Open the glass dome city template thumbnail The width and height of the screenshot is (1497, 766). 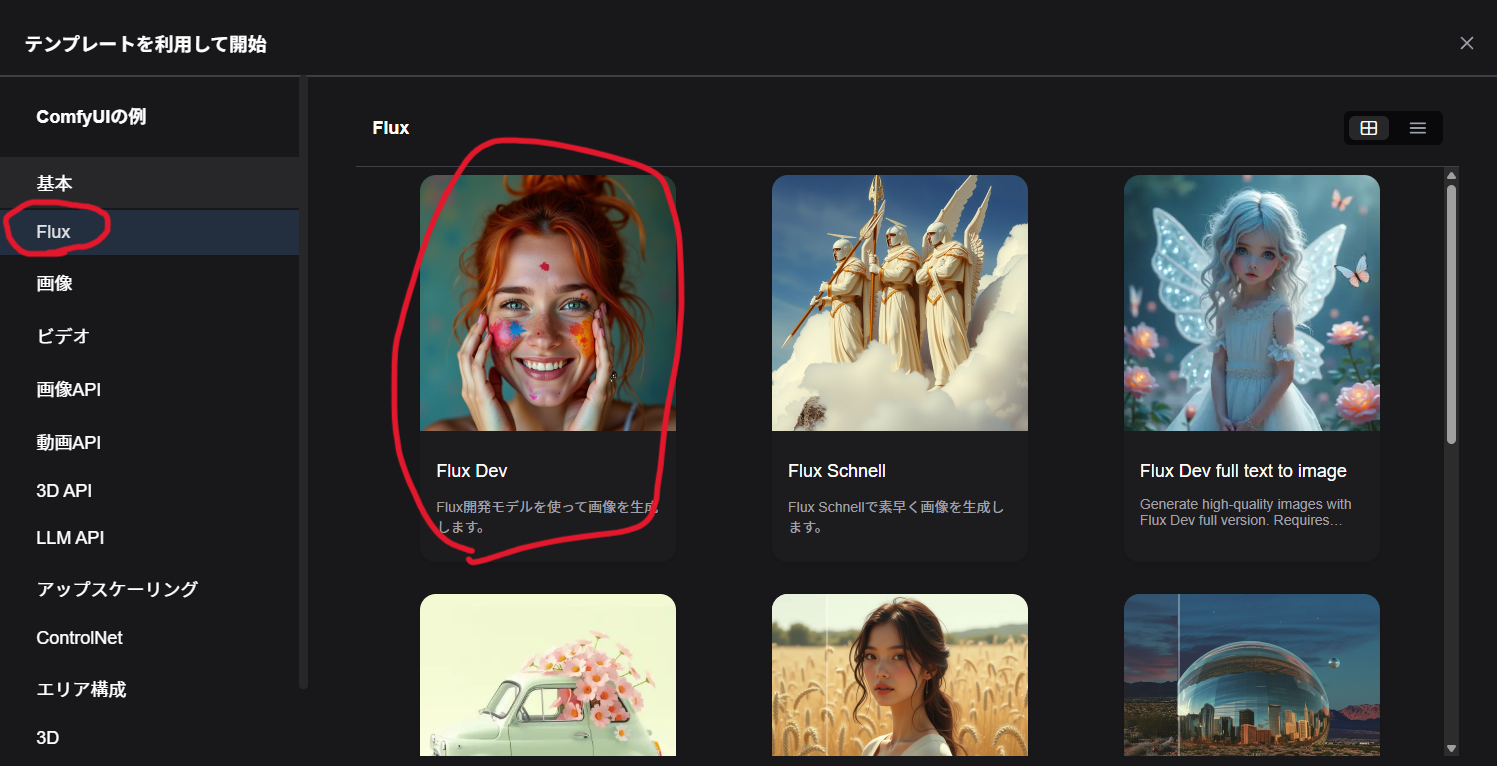pyautogui.click(x=1252, y=675)
